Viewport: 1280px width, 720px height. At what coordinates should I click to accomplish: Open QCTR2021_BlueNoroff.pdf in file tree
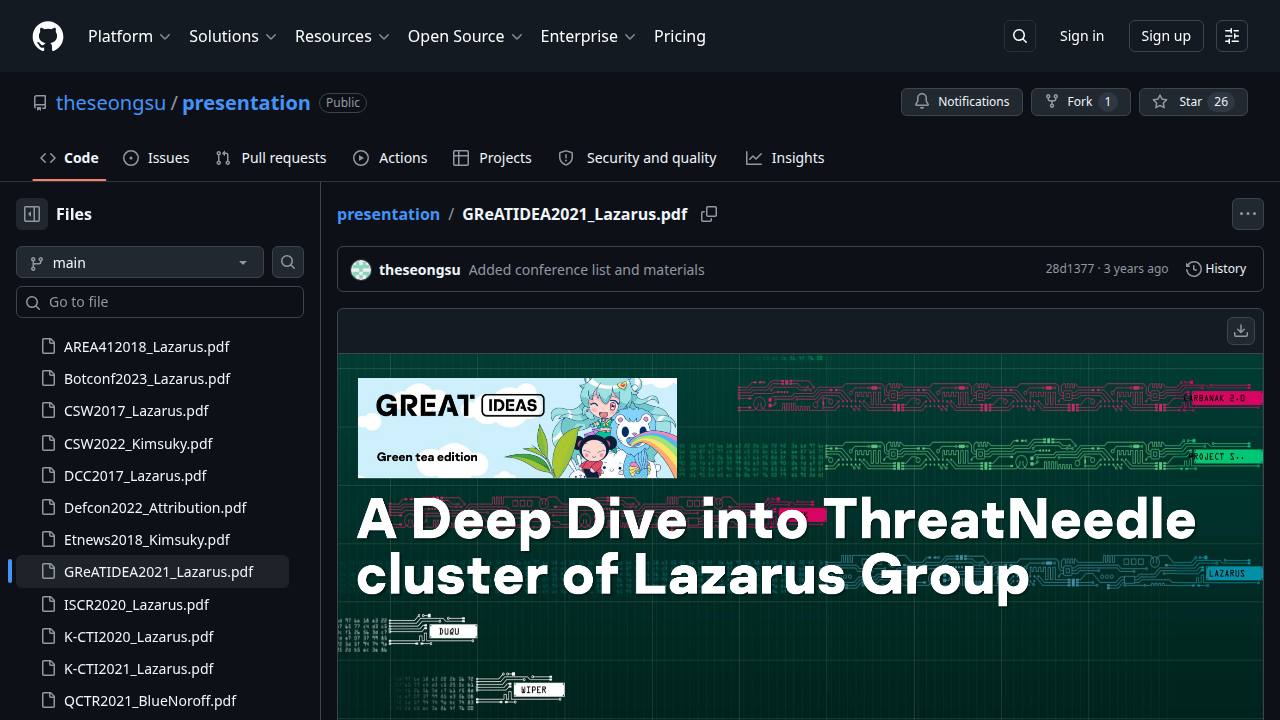150,700
